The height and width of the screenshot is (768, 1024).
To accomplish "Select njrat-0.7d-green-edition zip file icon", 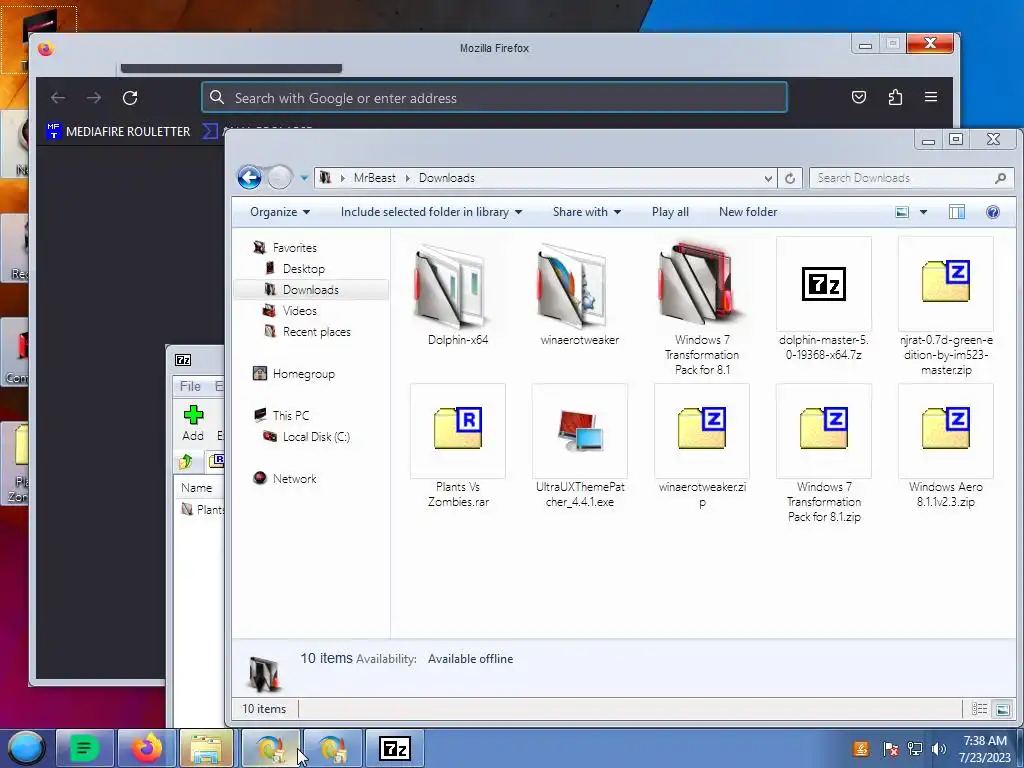I will click(946, 283).
